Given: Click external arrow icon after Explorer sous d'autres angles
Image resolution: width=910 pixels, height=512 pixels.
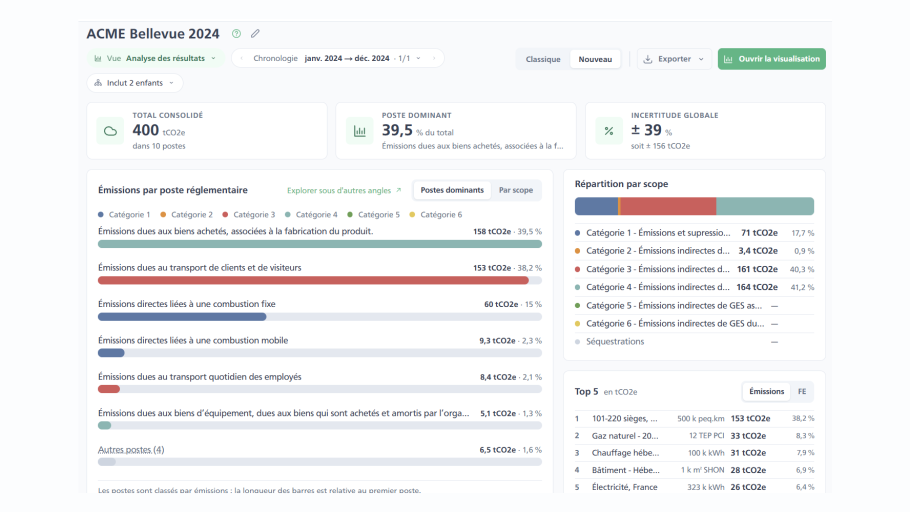Looking at the screenshot, I should (398, 190).
